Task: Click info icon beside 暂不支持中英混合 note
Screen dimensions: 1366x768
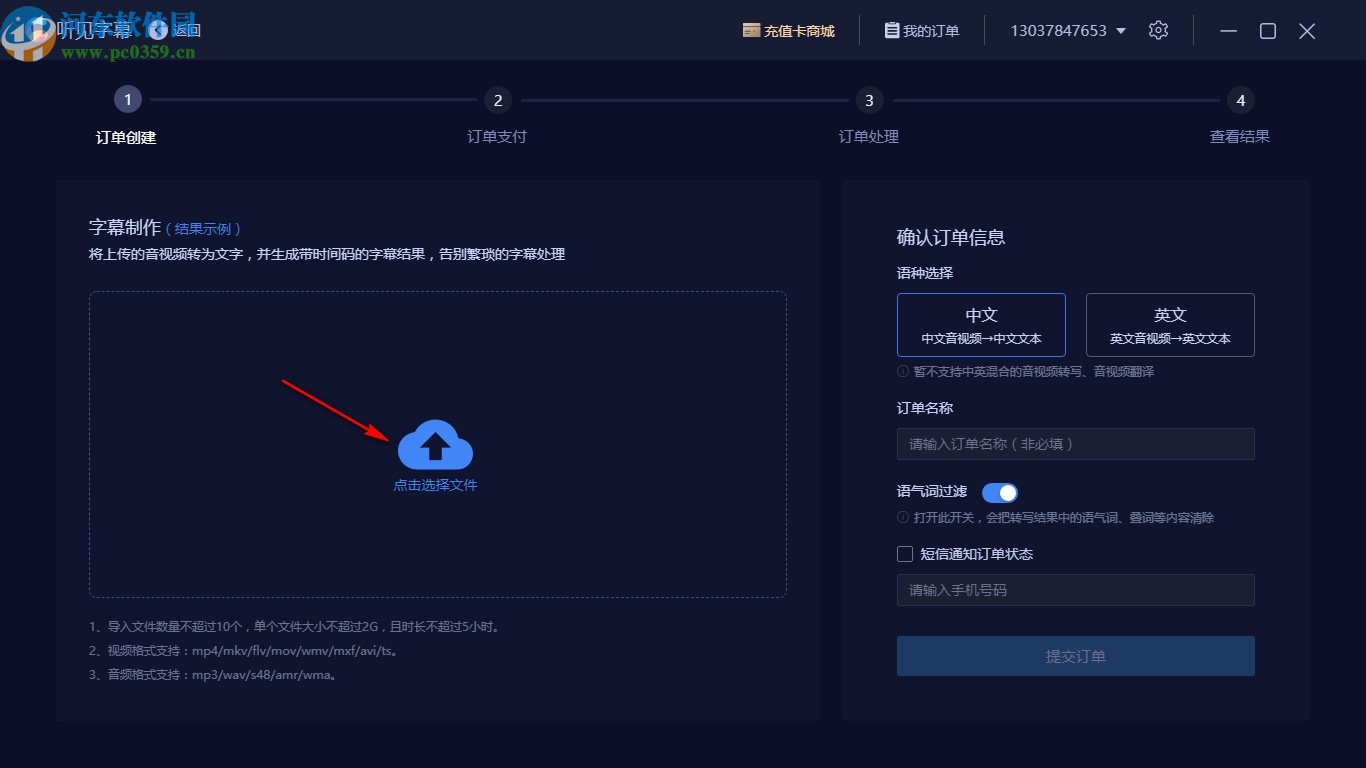Action: point(903,372)
